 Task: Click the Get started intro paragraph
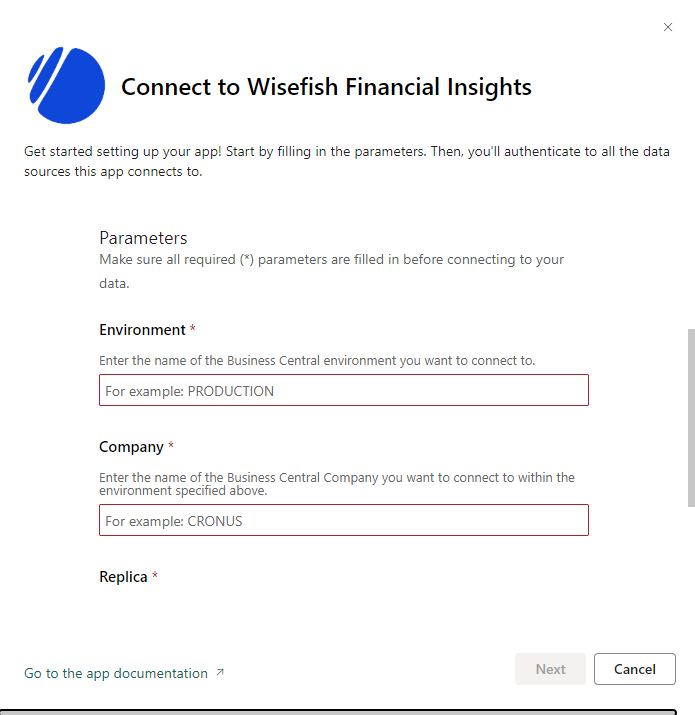coord(346,161)
